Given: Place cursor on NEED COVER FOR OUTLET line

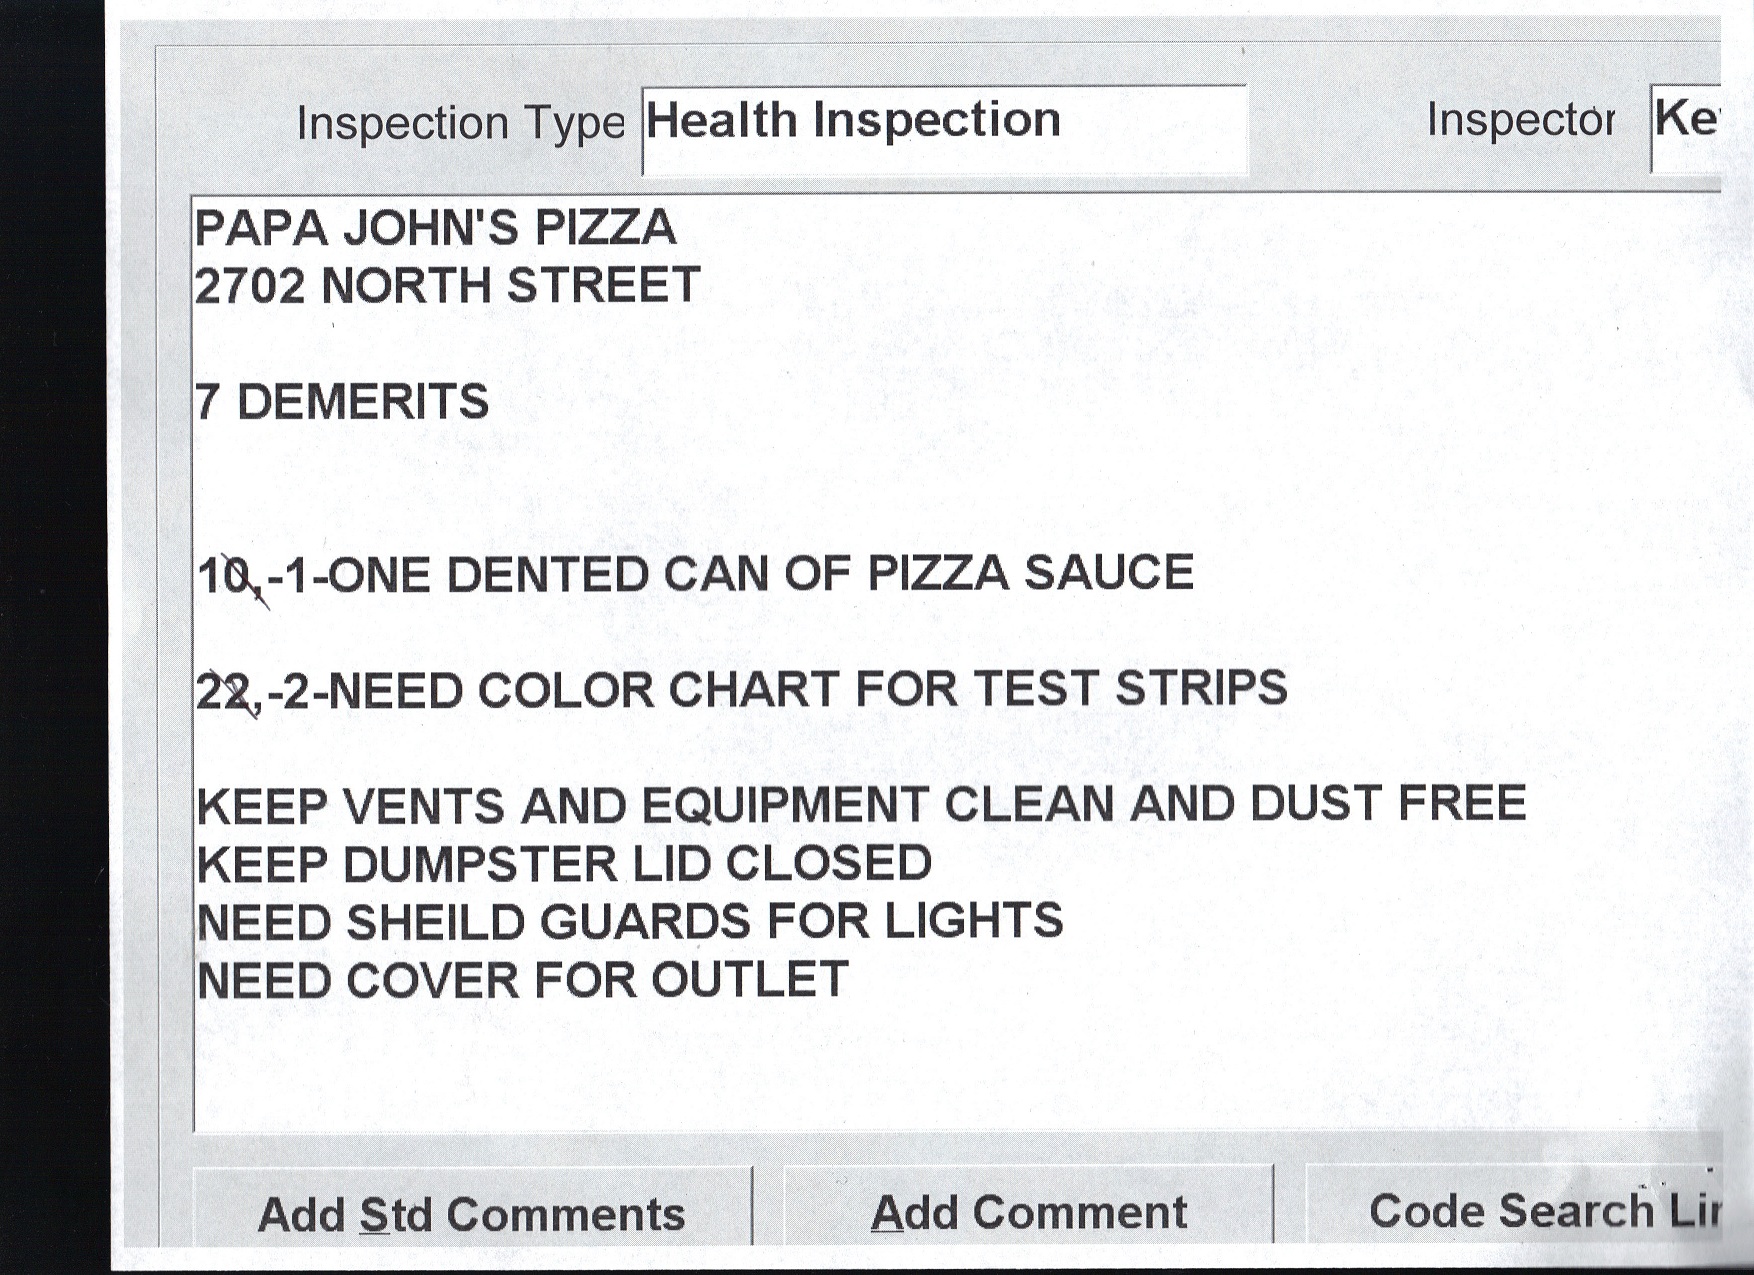Looking at the screenshot, I should 522,980.
